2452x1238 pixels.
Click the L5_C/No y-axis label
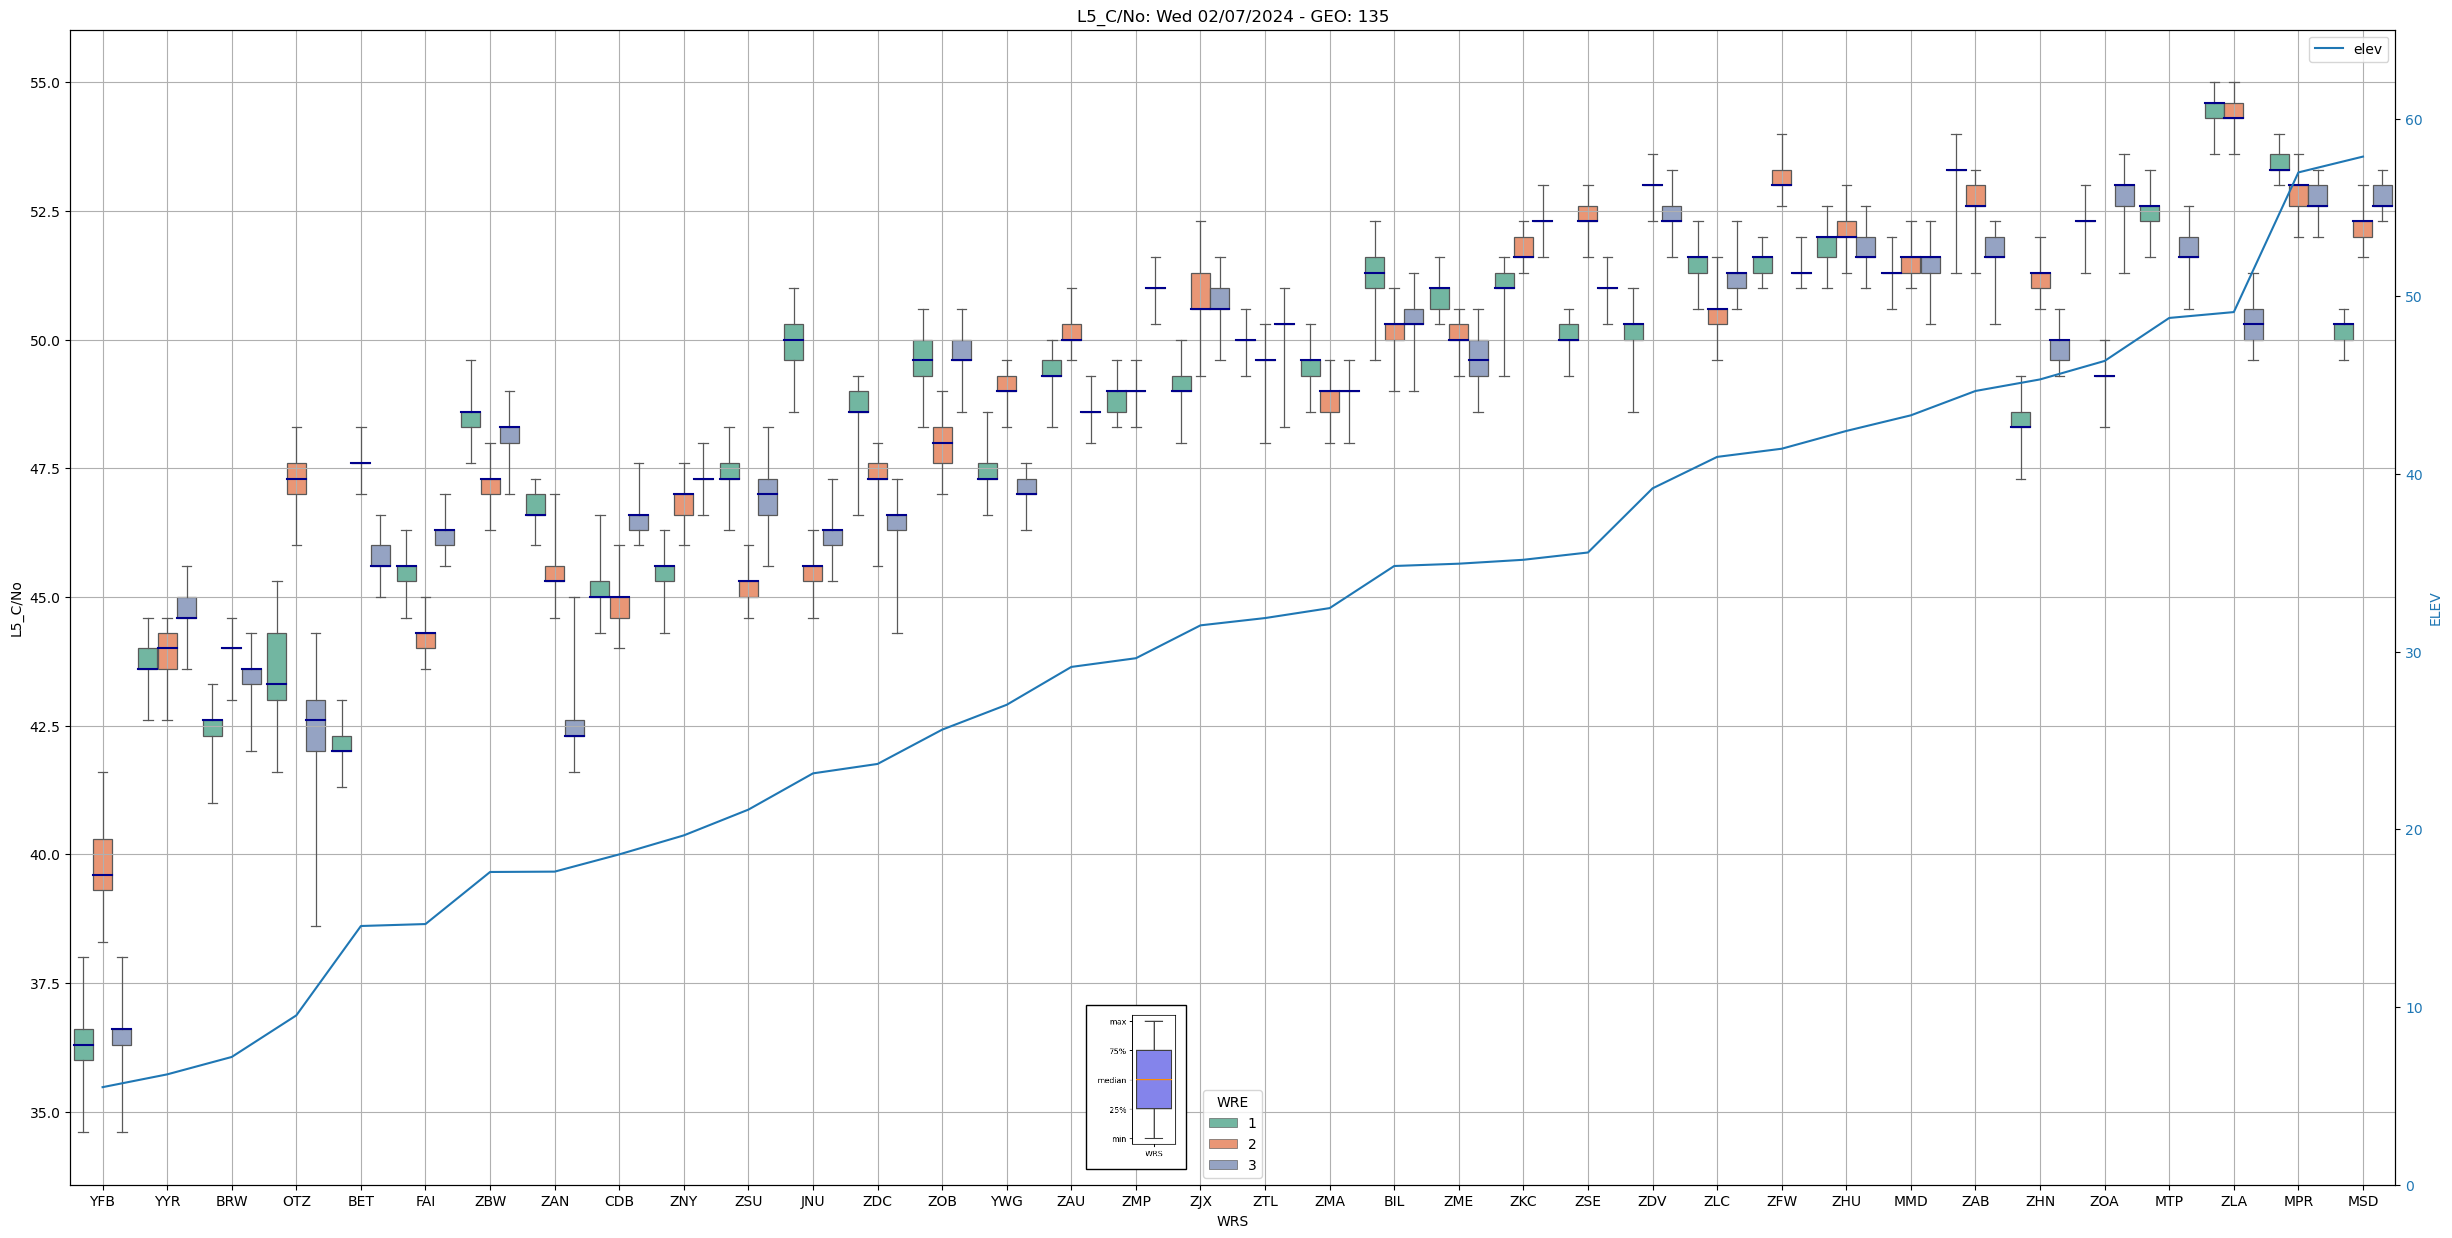(x=16, y=609)
